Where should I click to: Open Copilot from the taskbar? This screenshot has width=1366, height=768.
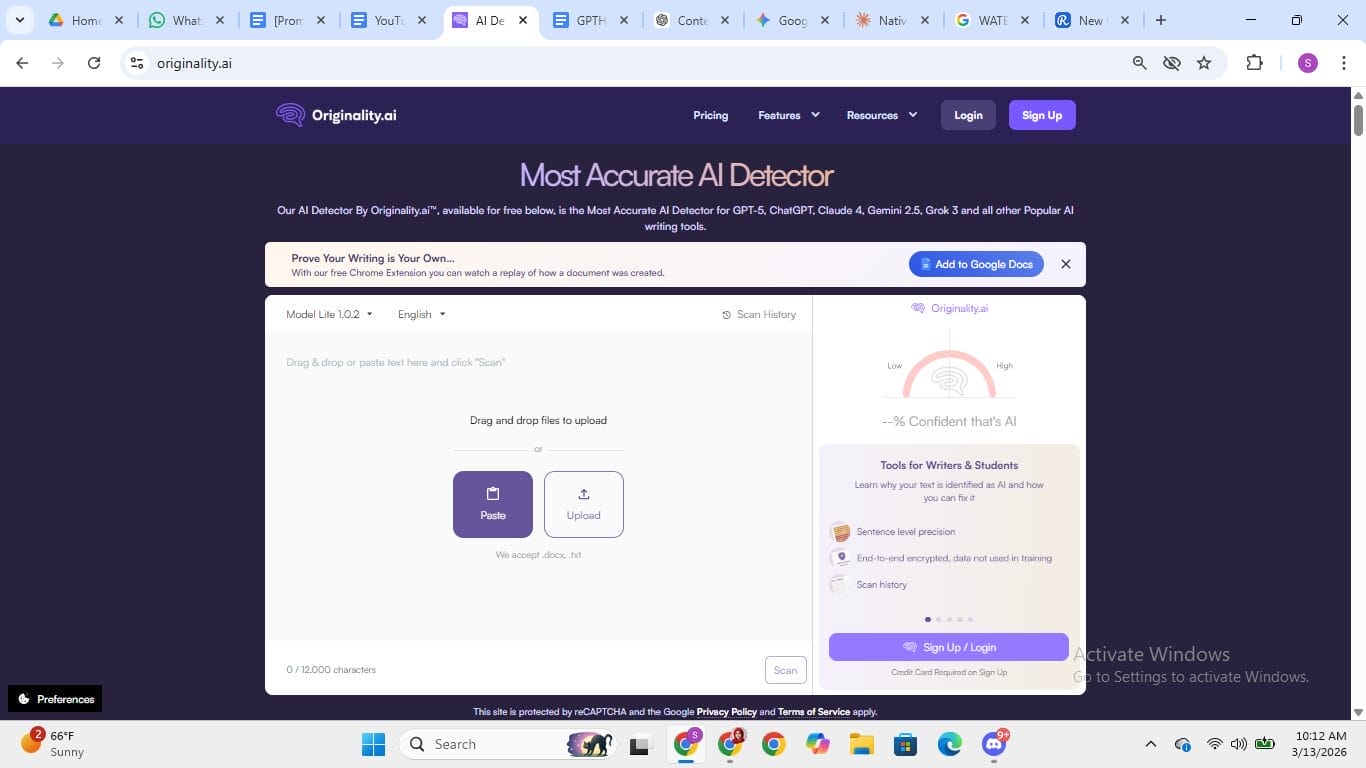[818, 744]
